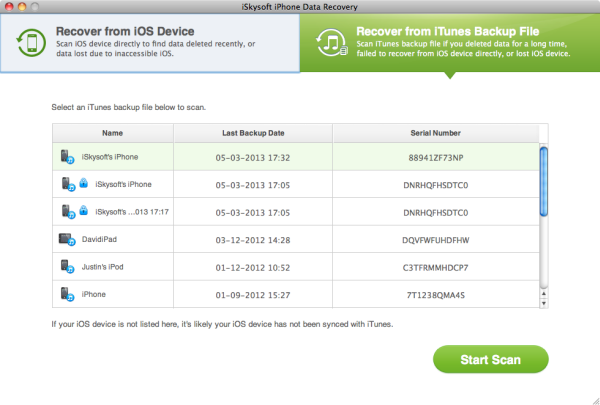The image size is (600, 405).
Task: Click device icon beside iSkysoft's ...013 17:17
Action: (x=68, y=212)
